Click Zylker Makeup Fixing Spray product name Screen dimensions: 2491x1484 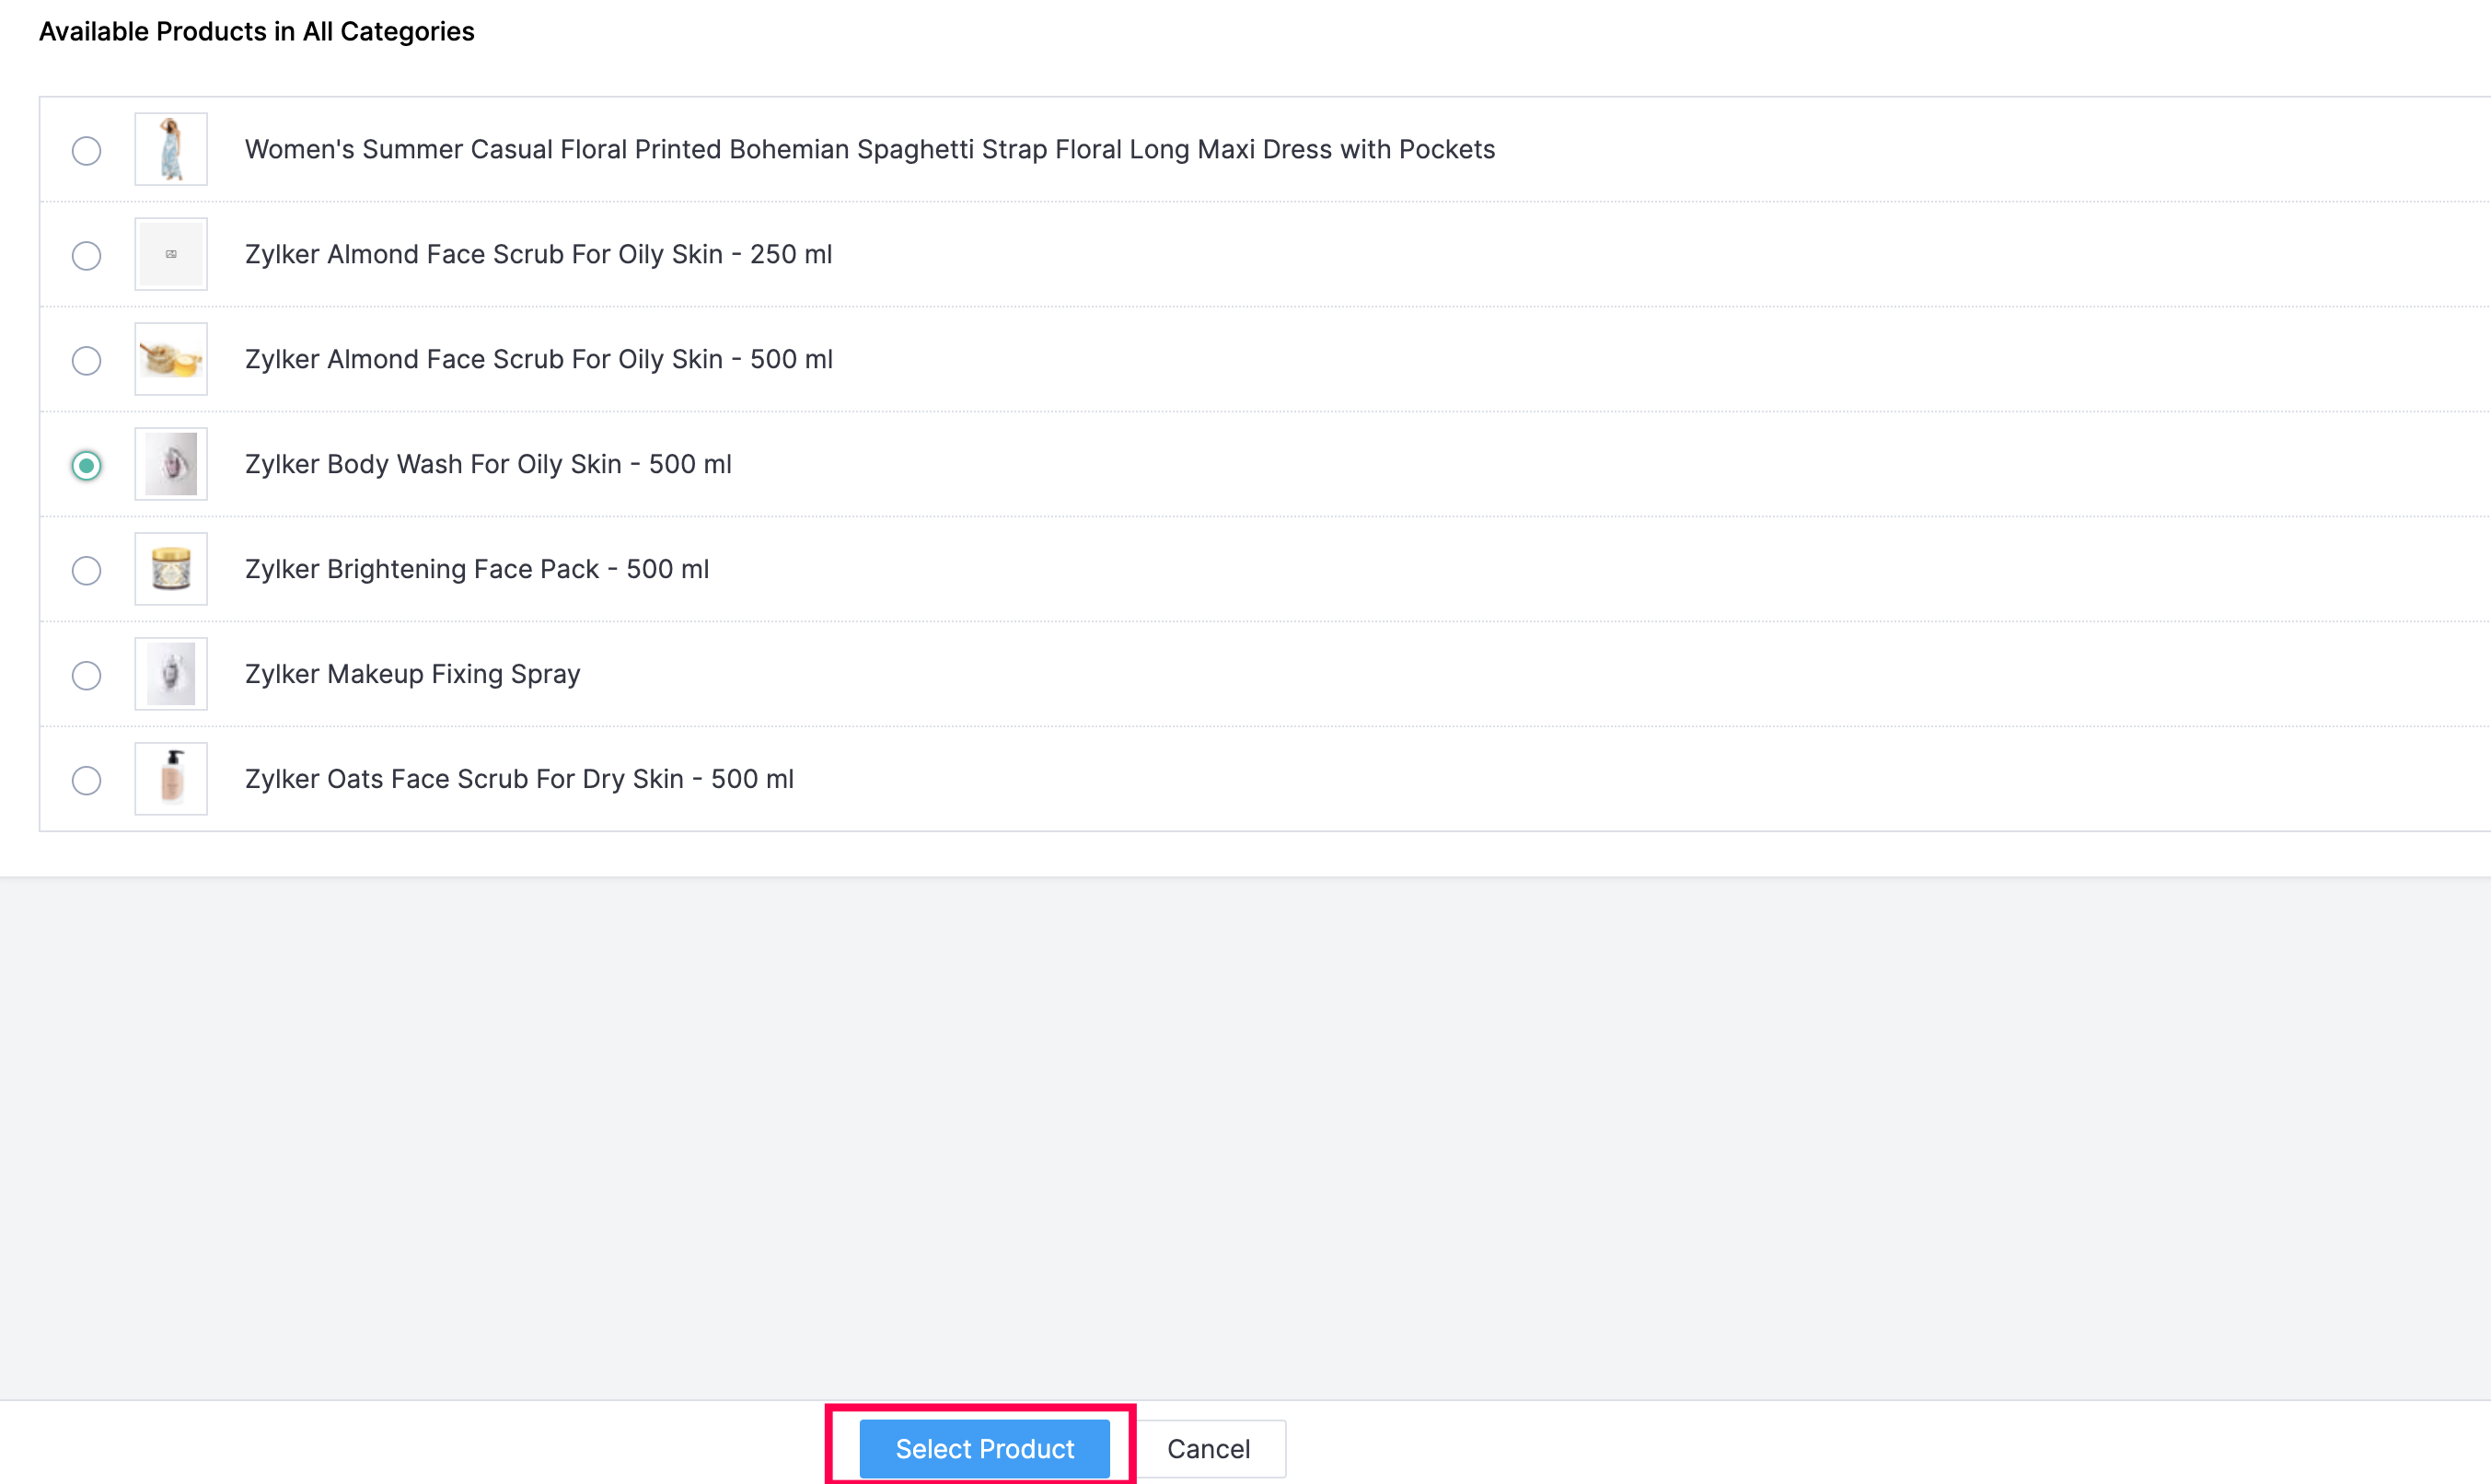[412, 674]
